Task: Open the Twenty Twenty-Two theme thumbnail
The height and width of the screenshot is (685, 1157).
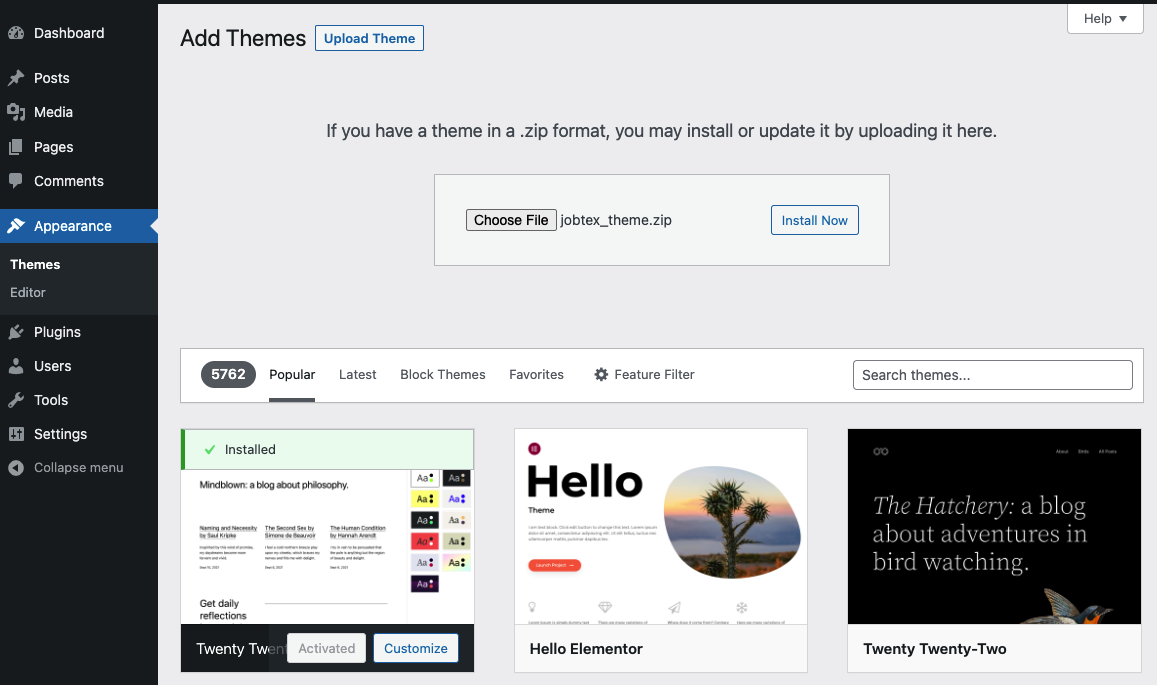Action: (x=995, y=527)
